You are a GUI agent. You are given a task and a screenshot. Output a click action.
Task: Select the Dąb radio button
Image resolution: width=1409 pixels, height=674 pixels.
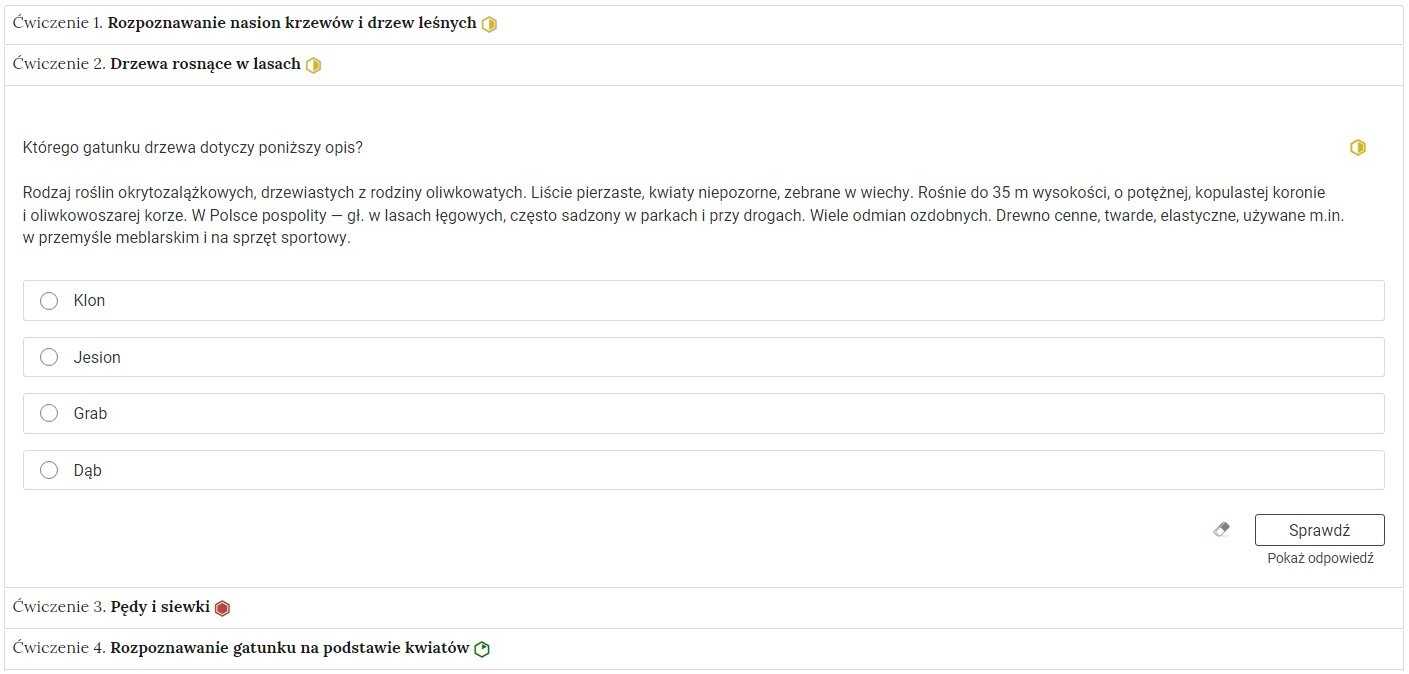point(49,470)
